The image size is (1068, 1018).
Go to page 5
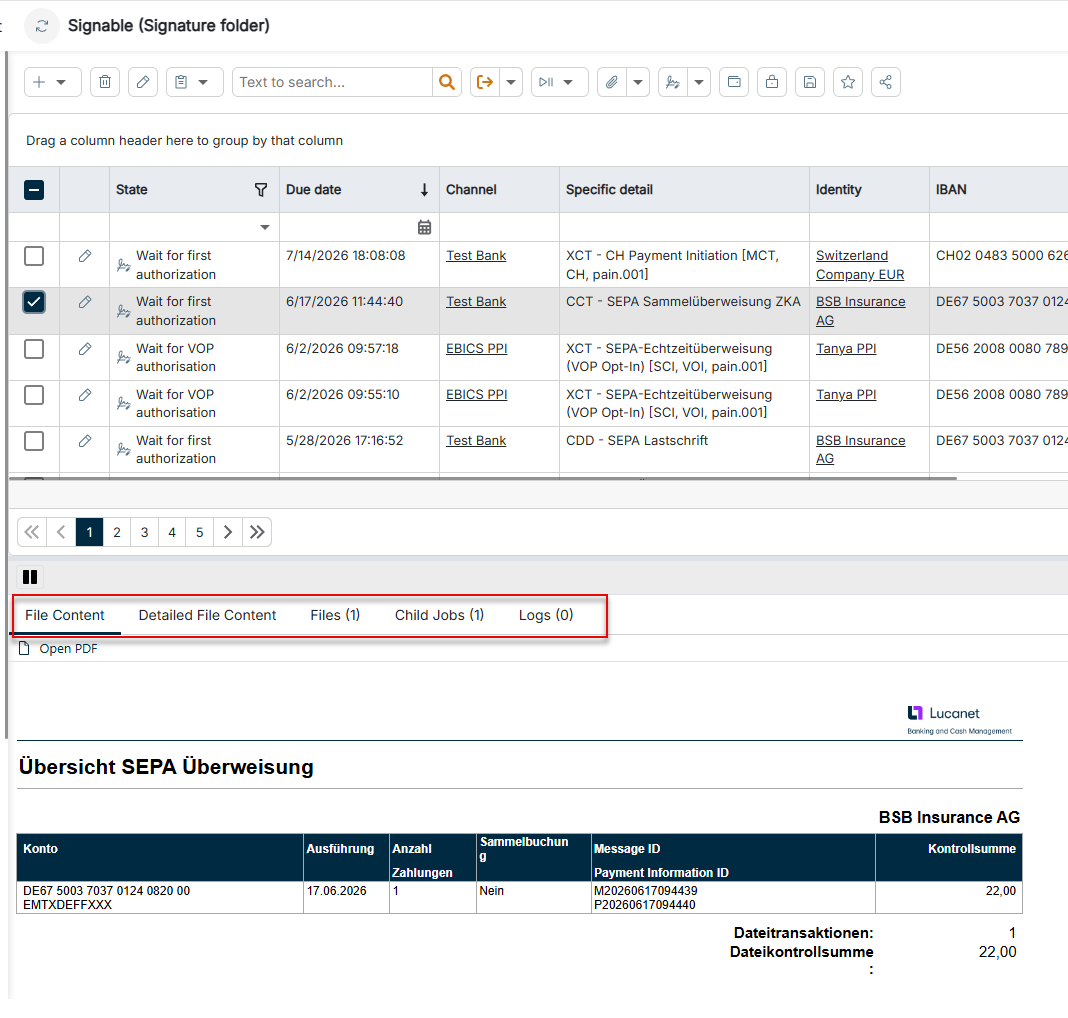(x=200, y=532)
